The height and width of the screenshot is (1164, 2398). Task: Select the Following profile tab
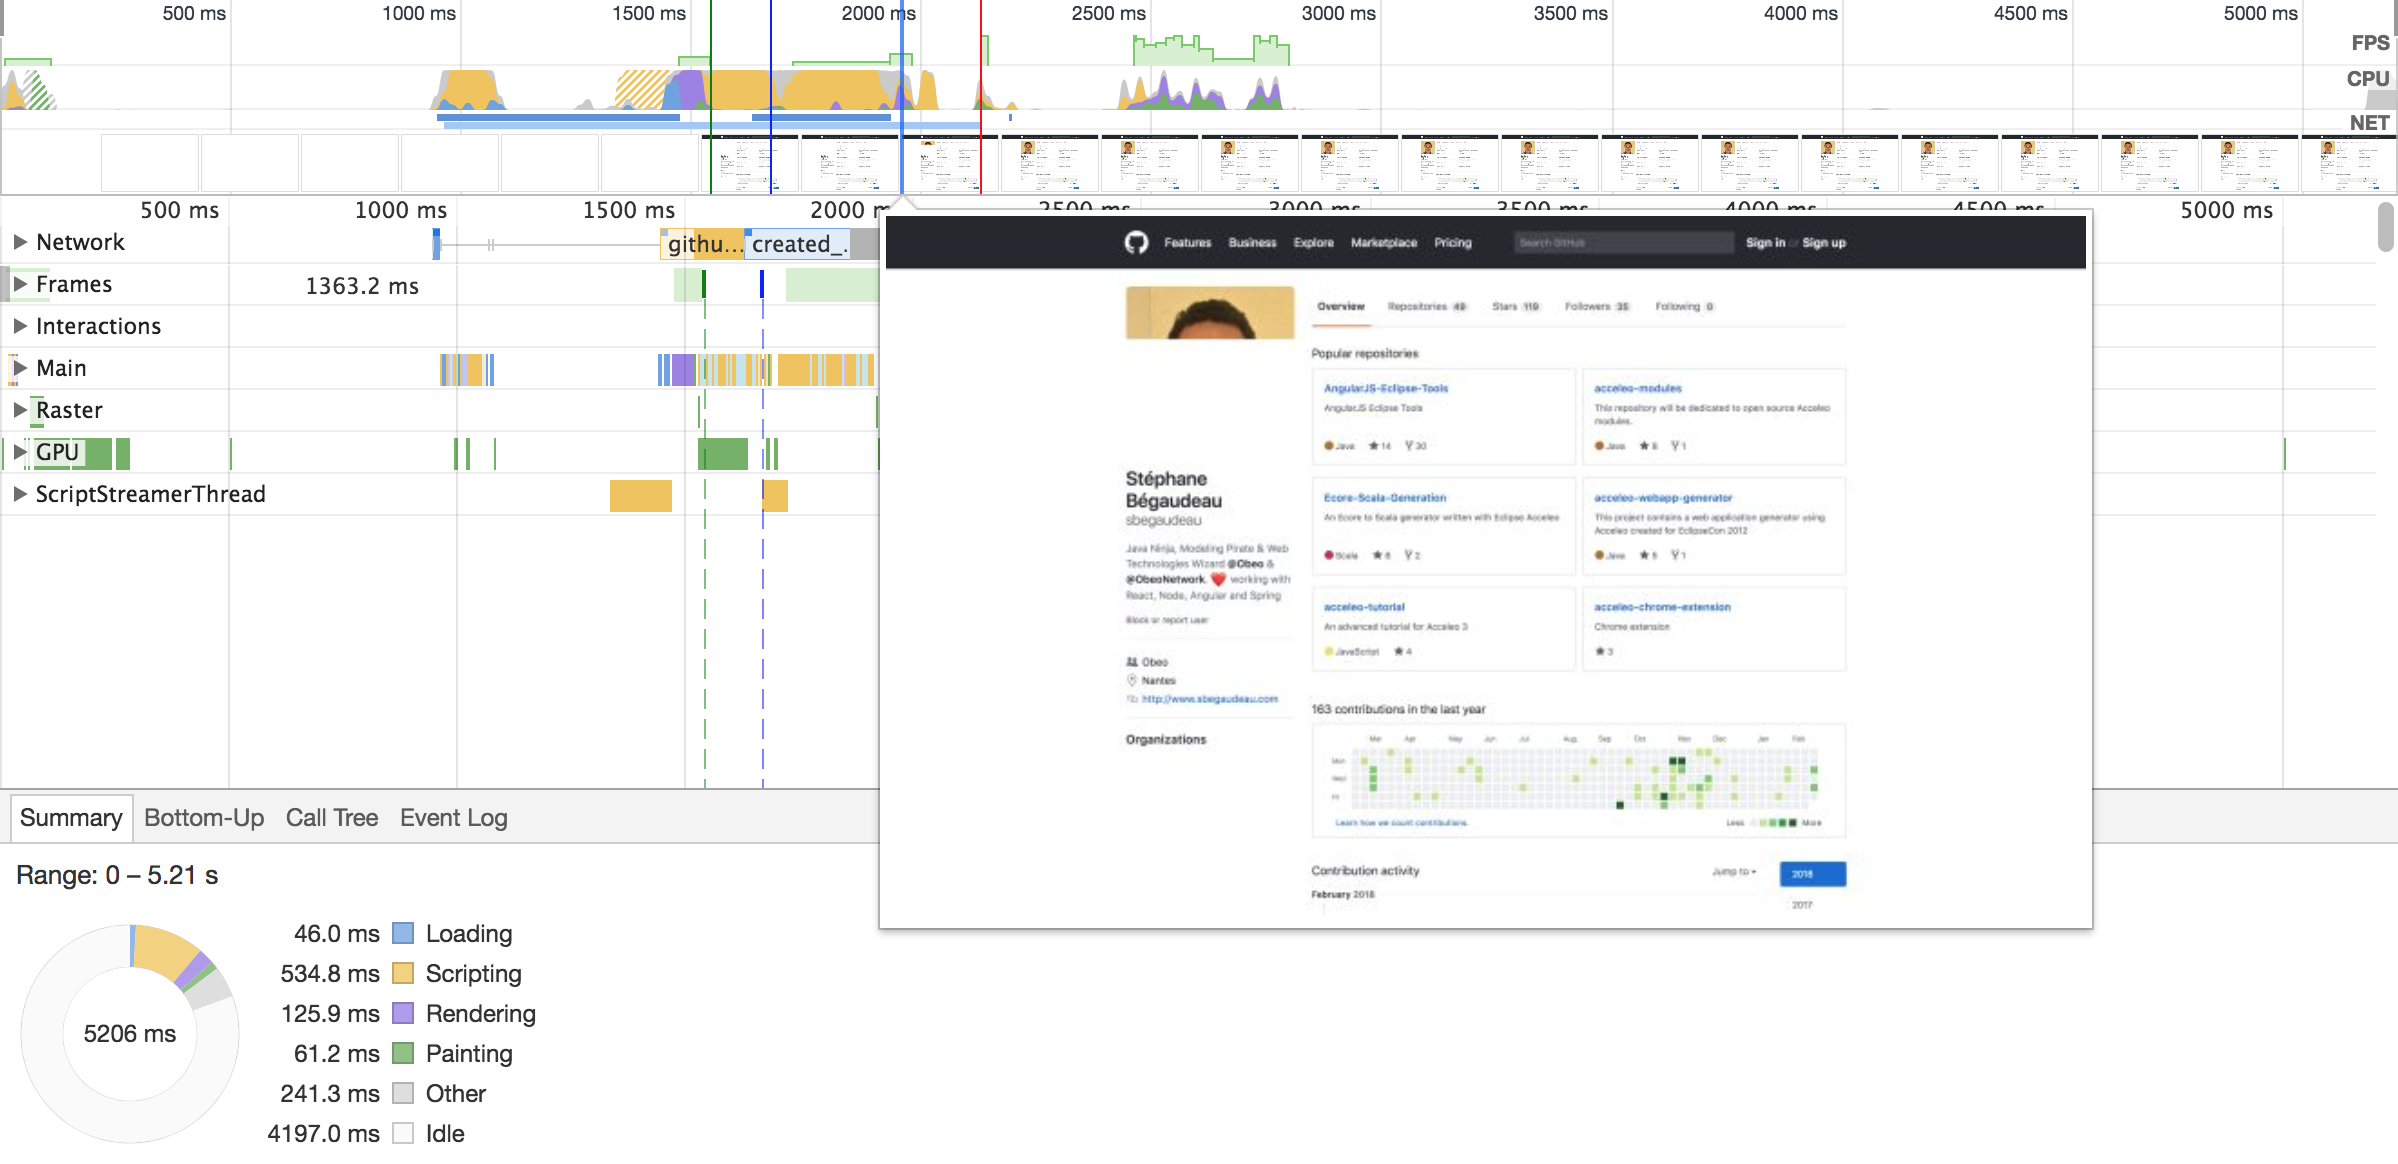point(1684,307)
